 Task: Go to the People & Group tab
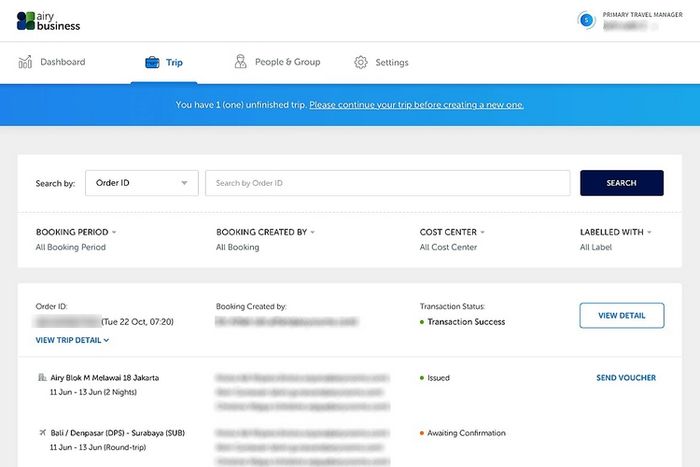287,62
